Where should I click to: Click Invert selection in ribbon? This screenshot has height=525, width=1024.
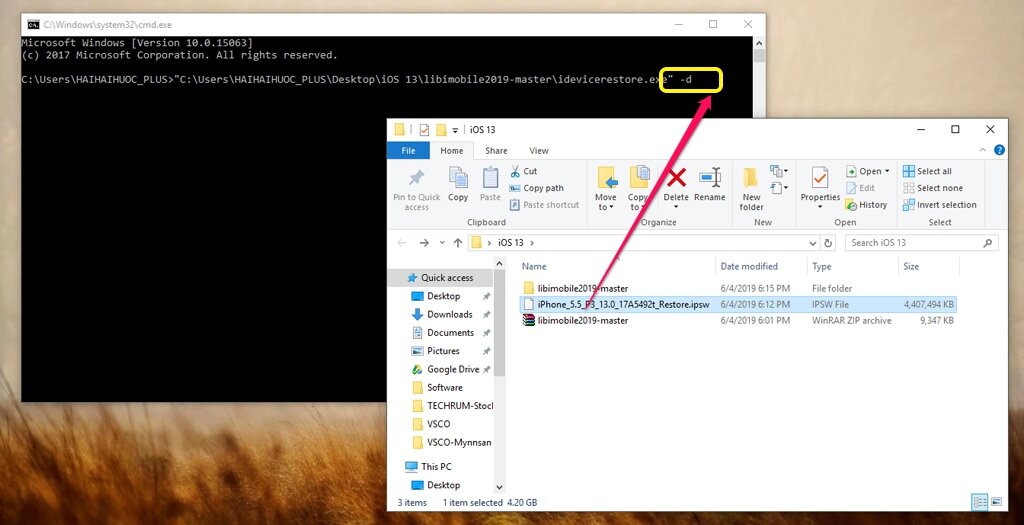click(x=940, y=205)
